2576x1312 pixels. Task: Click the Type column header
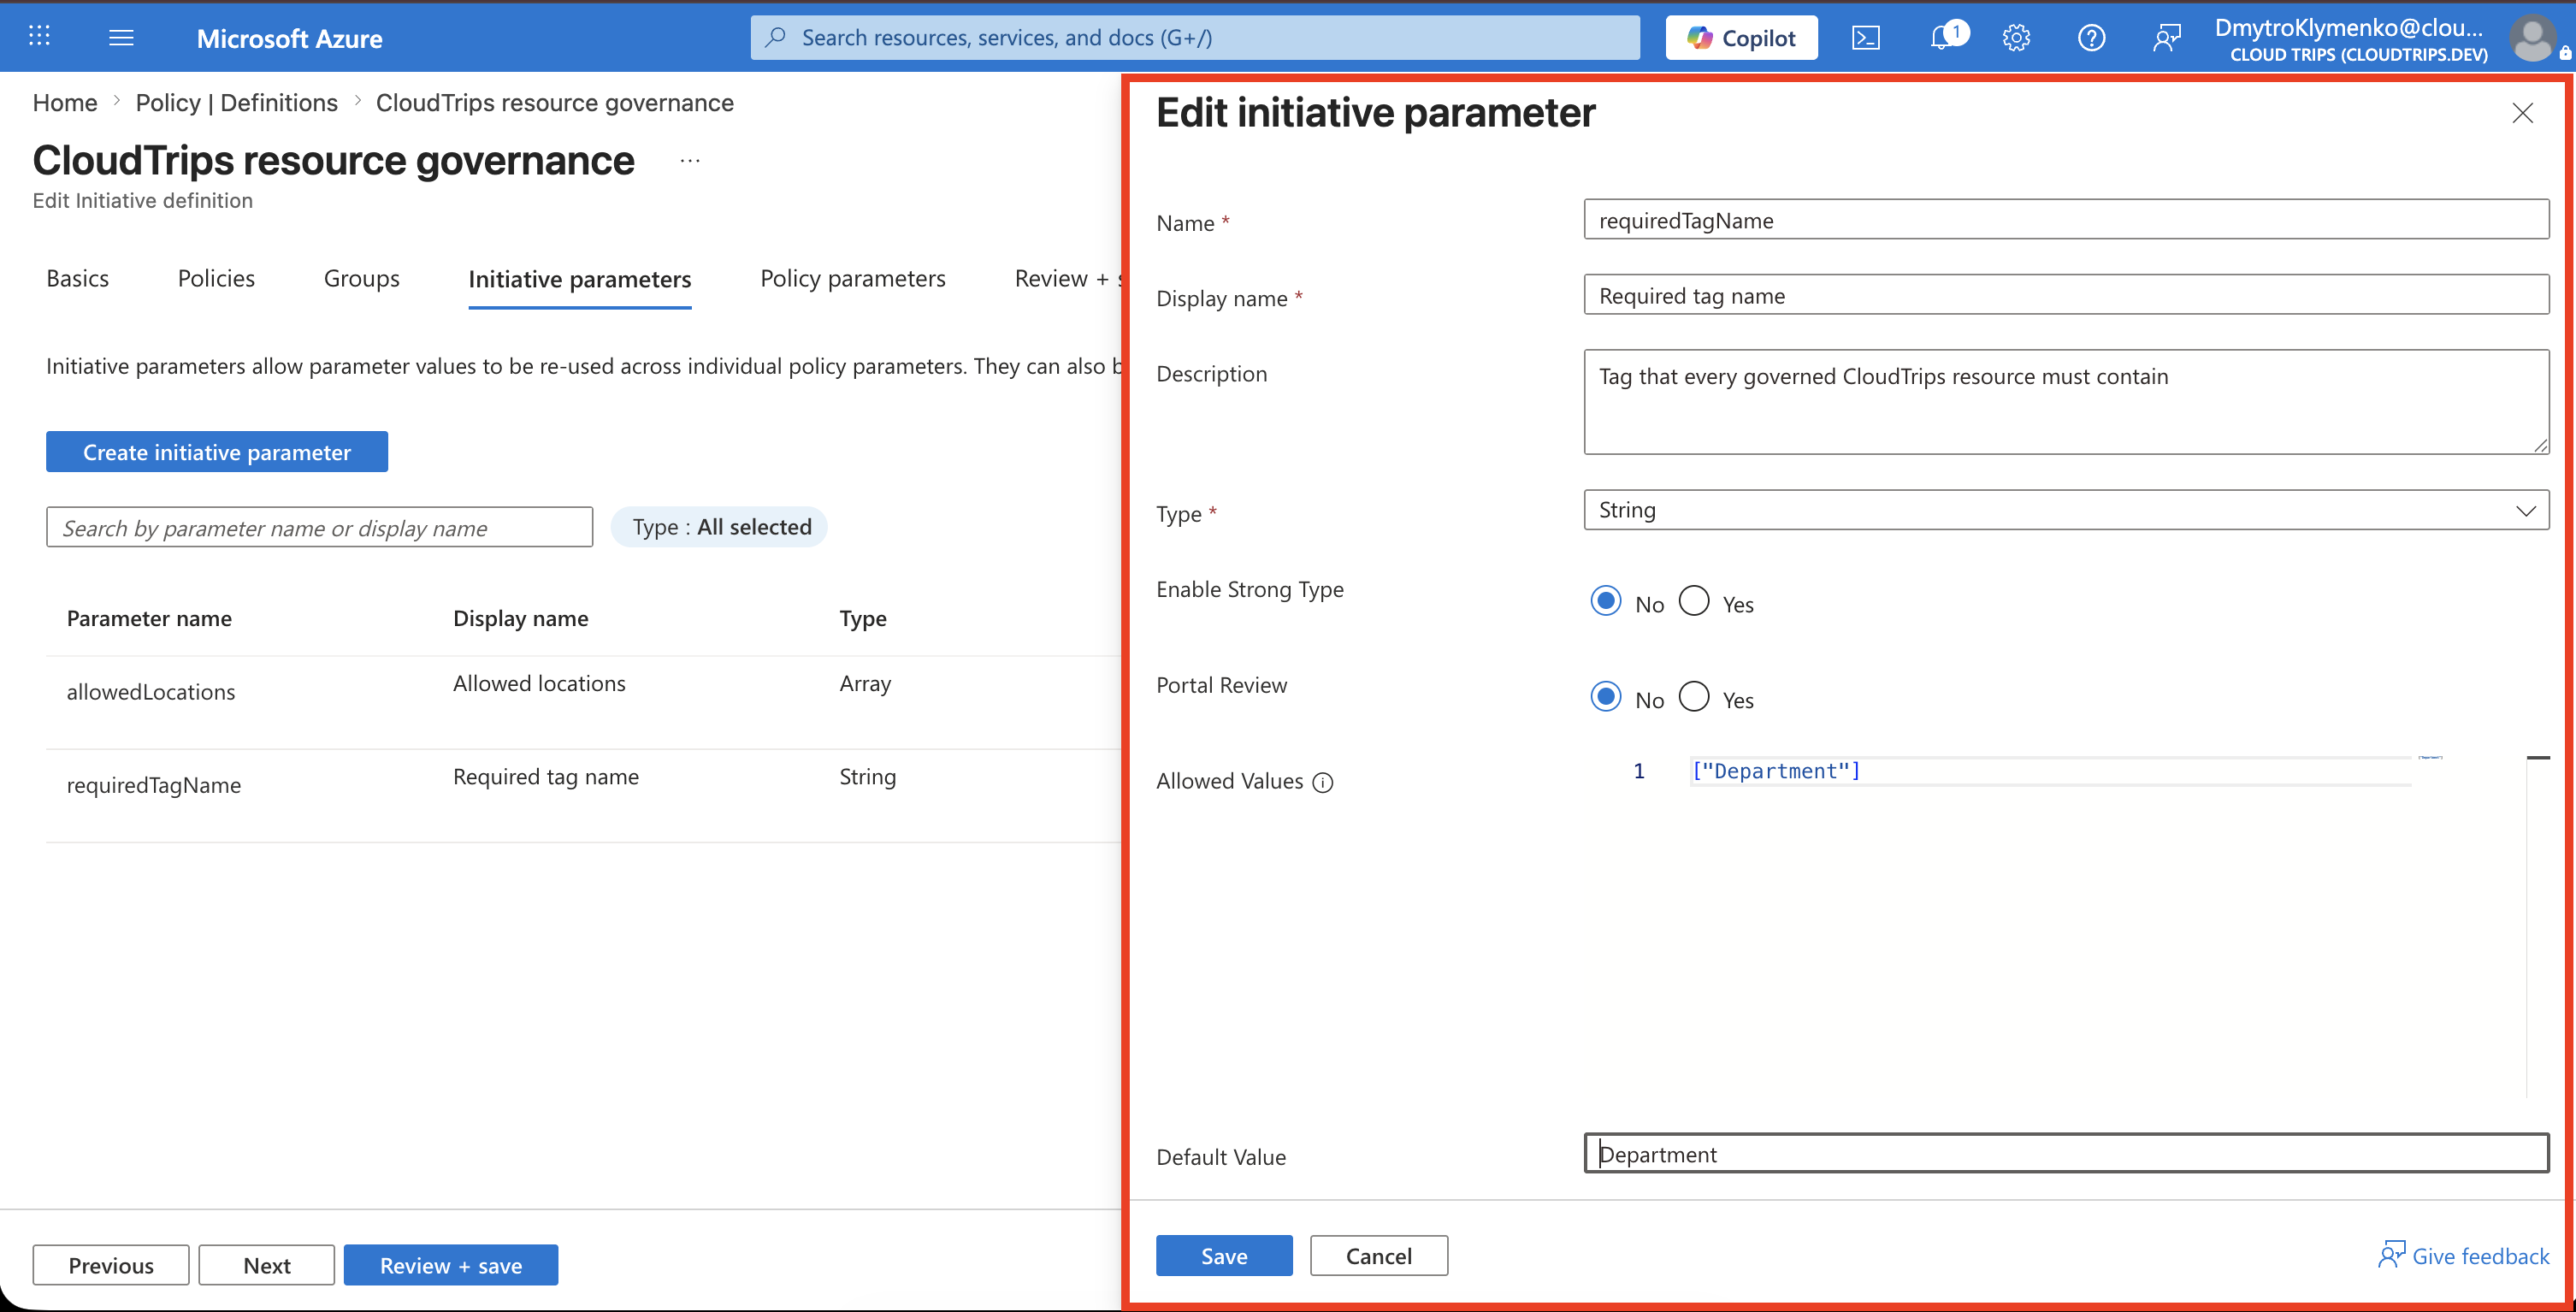tap(863, 619)
